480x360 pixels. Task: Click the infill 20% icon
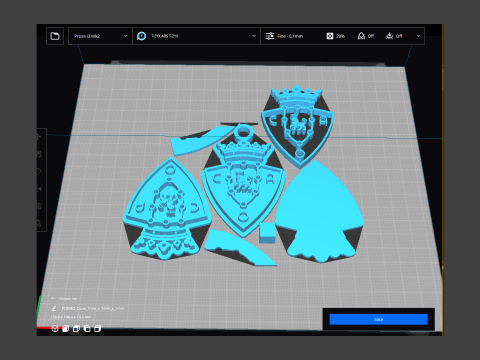[330, 36]
